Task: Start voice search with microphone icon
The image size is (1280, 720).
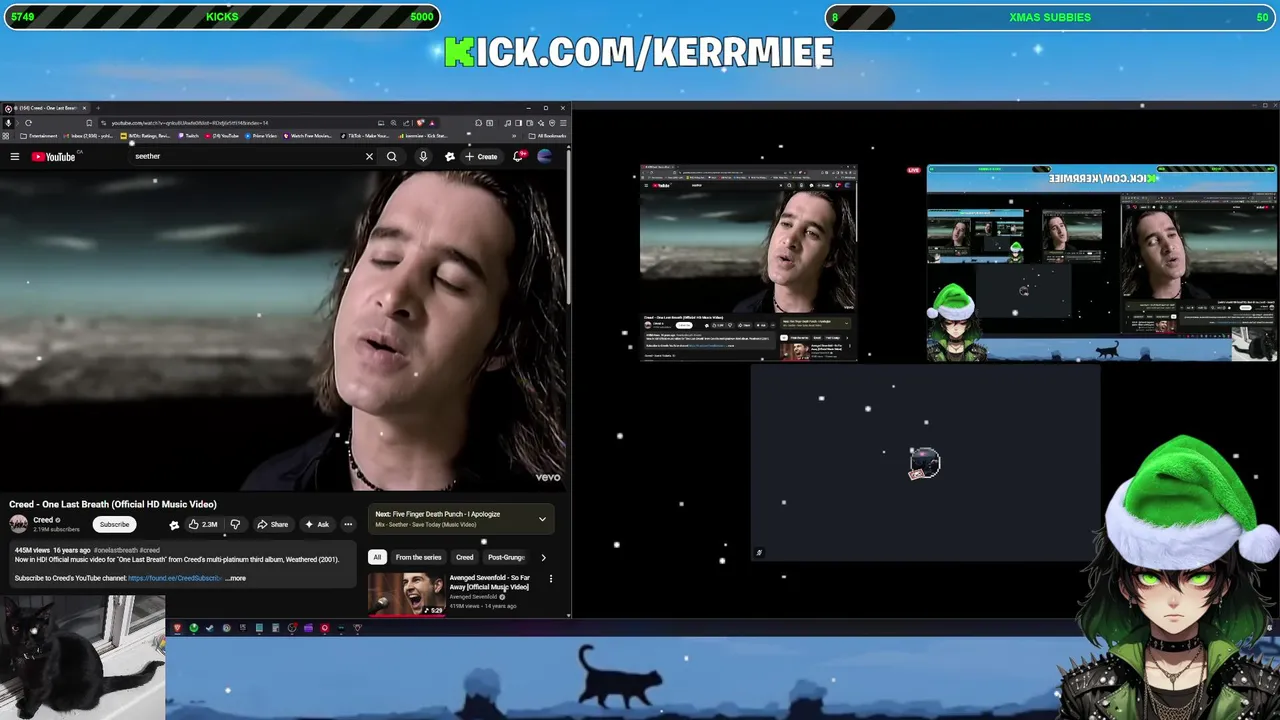Action: click(423, 156)
